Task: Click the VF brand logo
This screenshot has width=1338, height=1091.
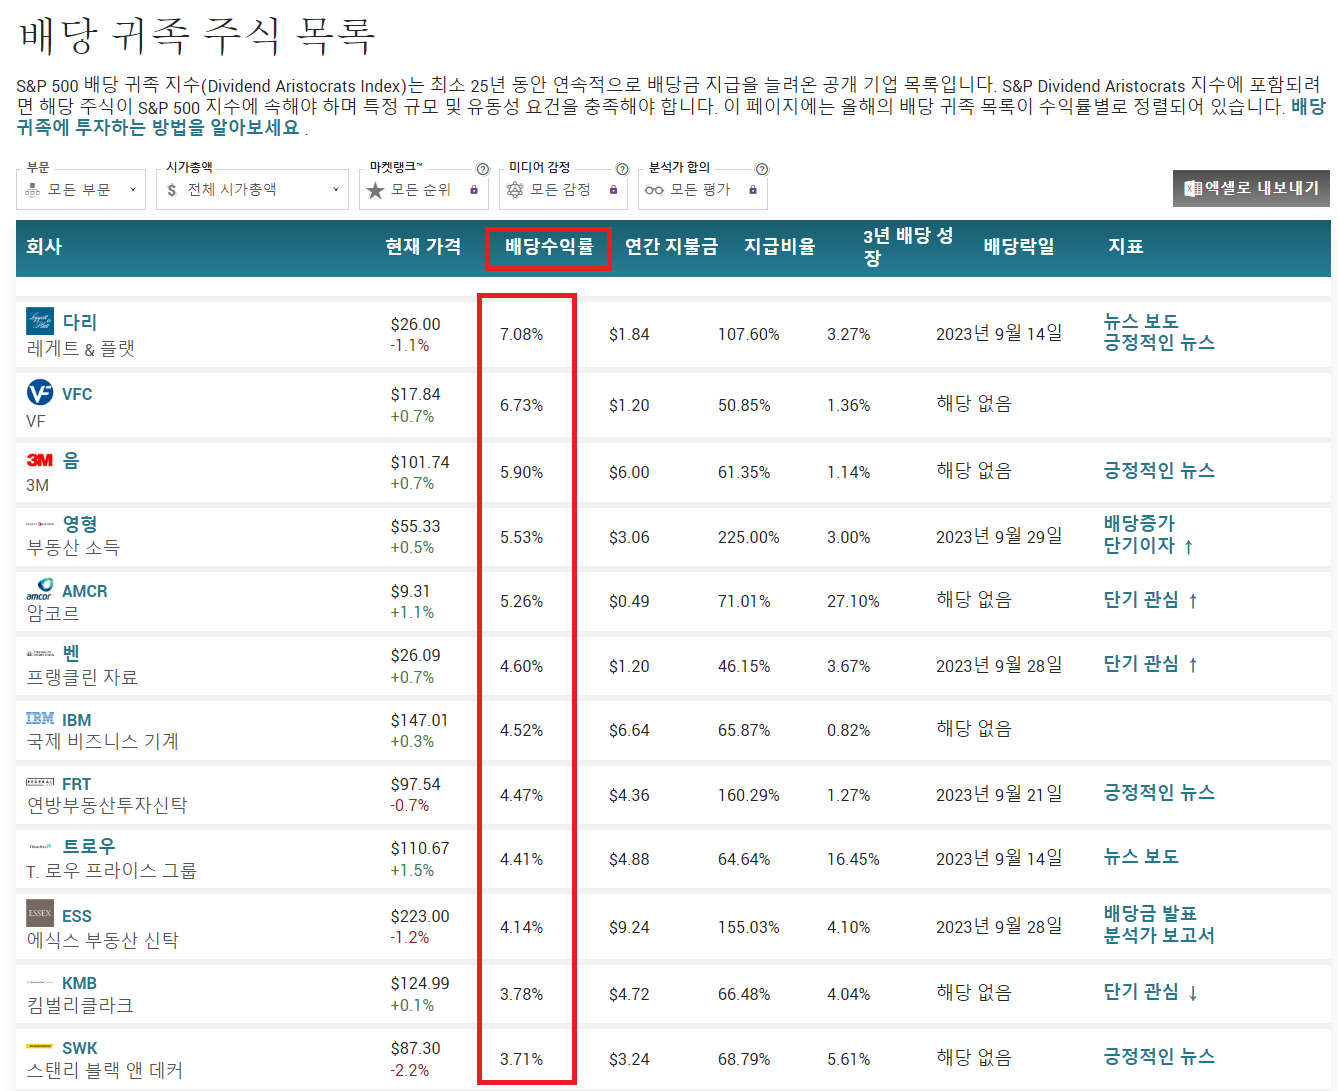Action: point(39,393)
